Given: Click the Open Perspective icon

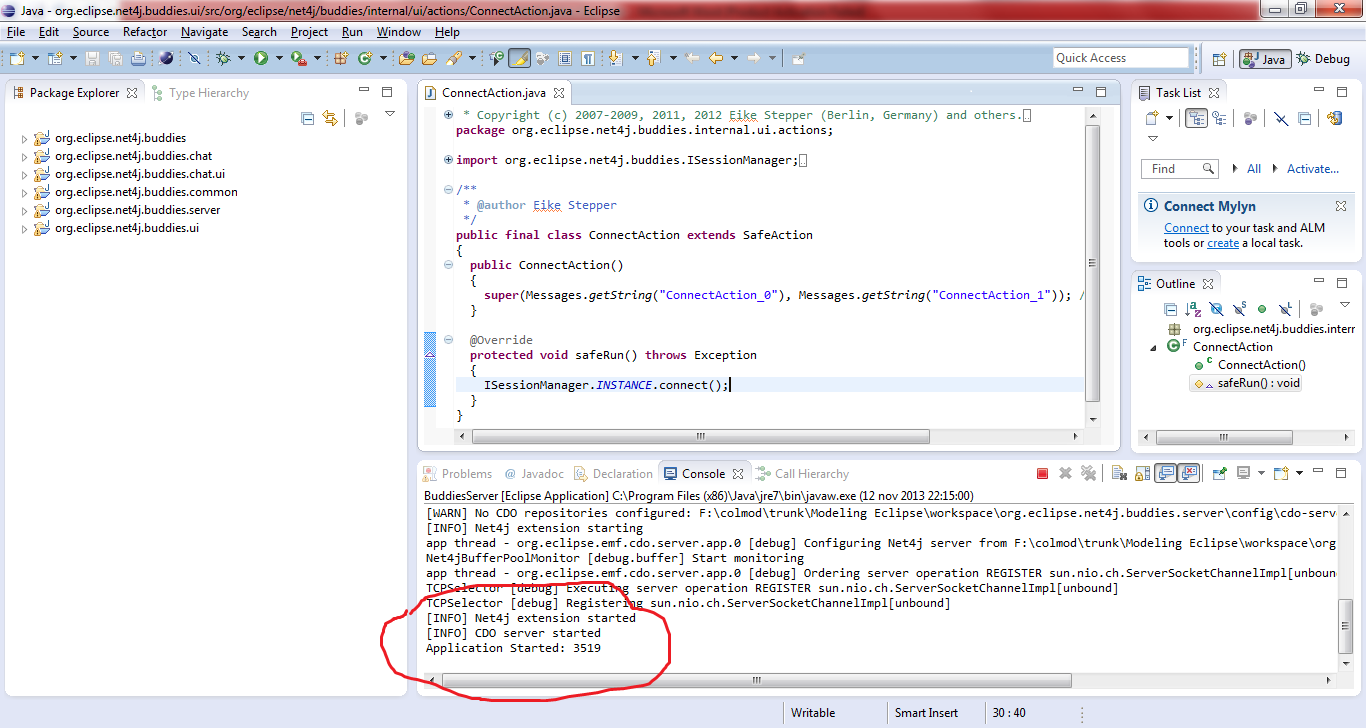Looking at the screenshot, I should pyautogui.click(x=1219, y=59).
